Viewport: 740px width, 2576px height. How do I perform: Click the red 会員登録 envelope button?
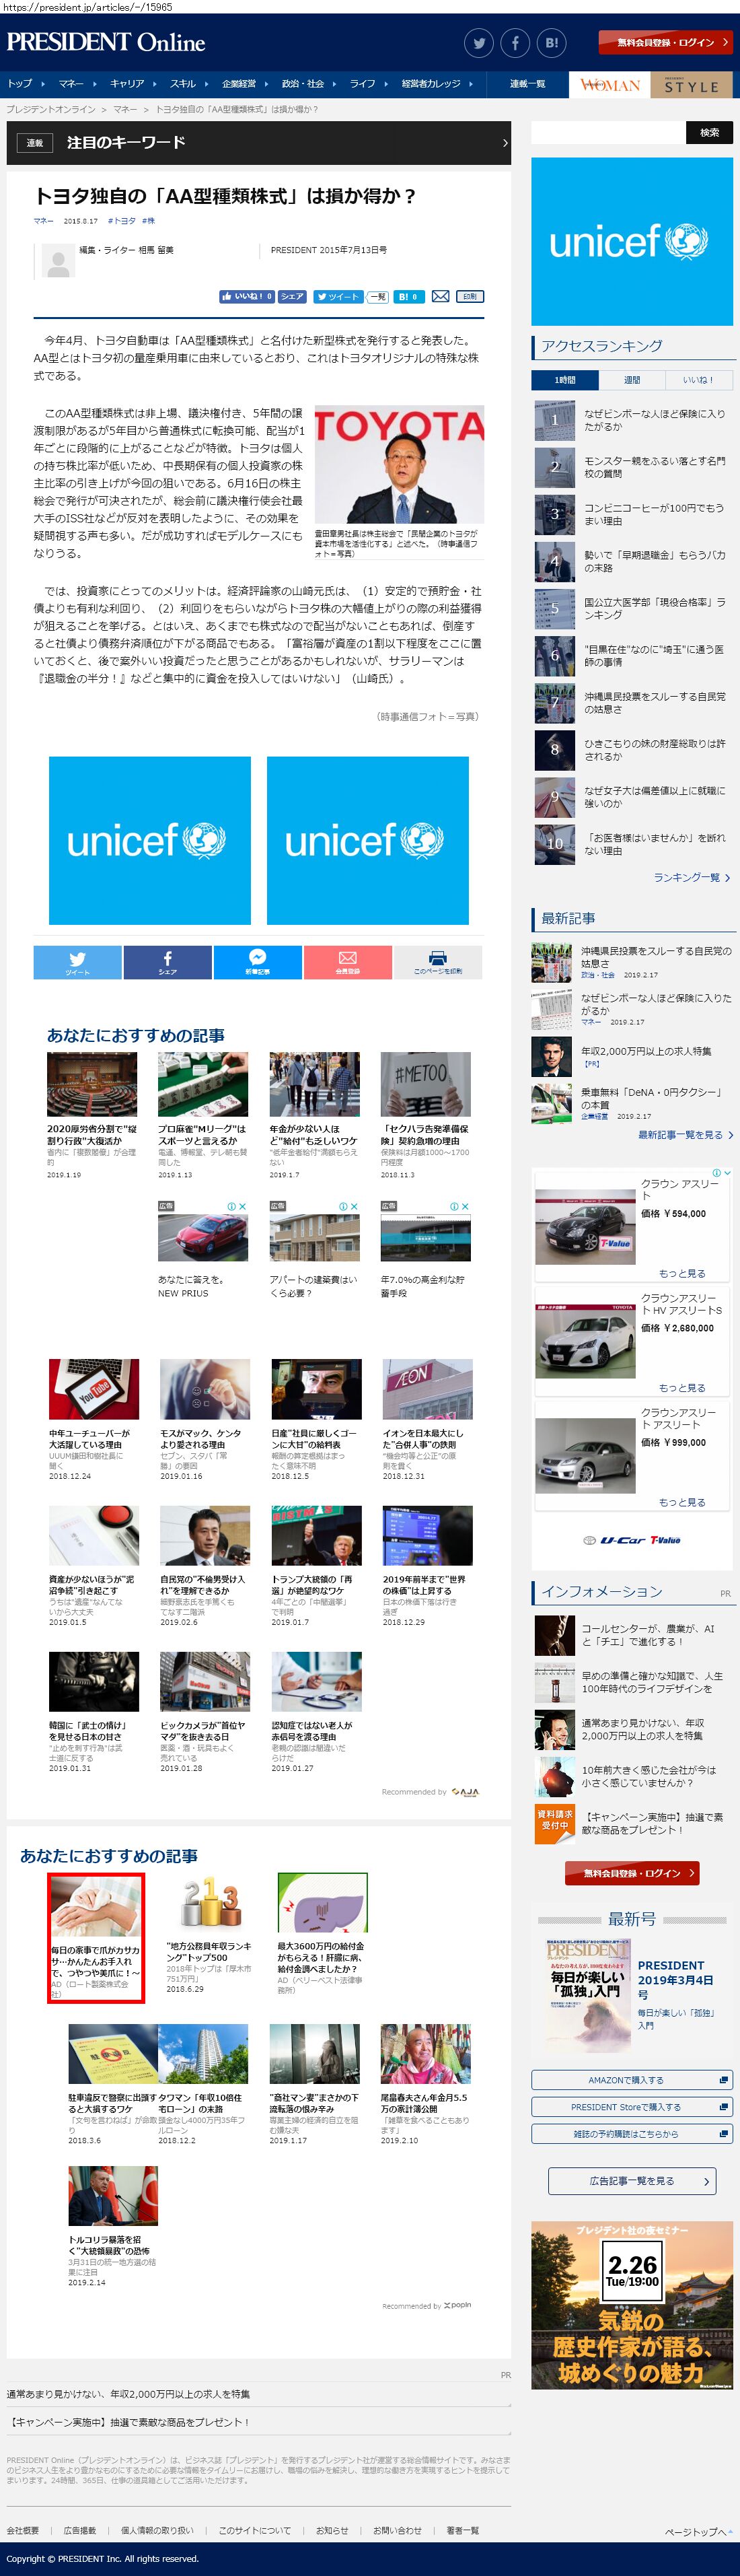tap(347, 961)
